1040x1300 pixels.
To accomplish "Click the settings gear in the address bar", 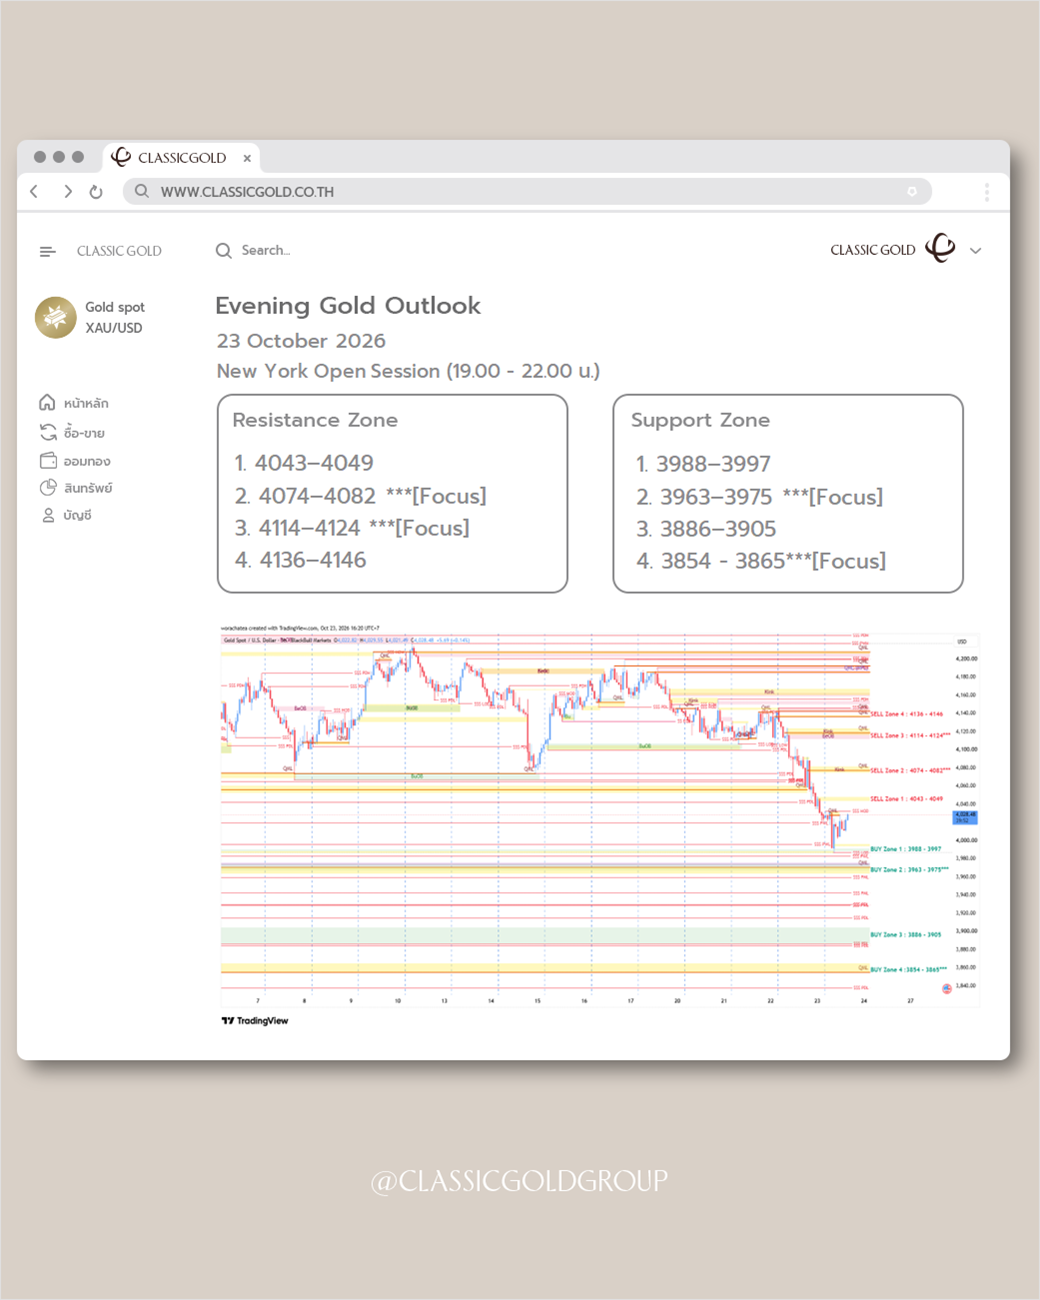I will tap(912, 191).
